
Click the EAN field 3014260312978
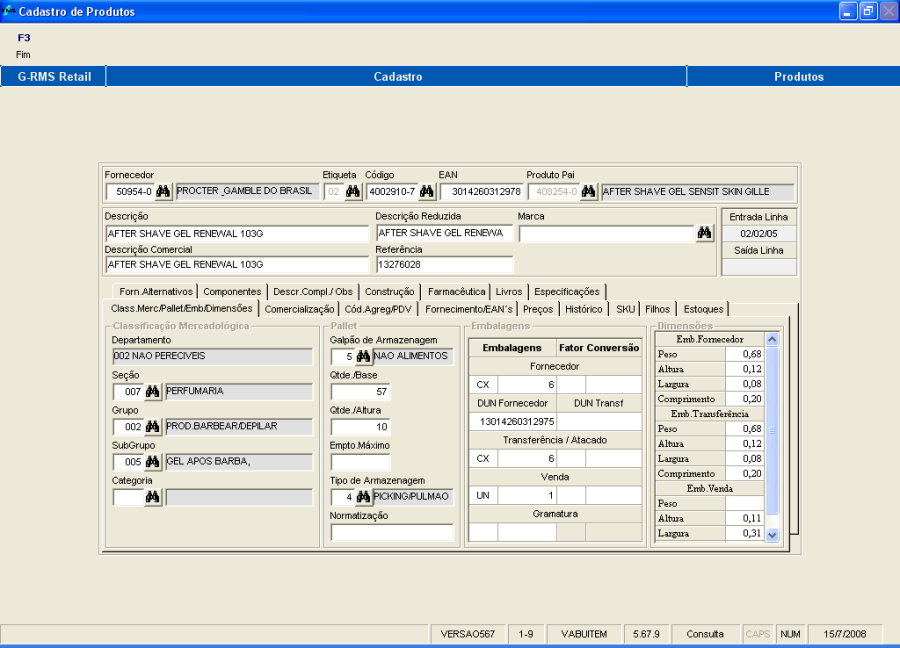[x=482, y=192]
